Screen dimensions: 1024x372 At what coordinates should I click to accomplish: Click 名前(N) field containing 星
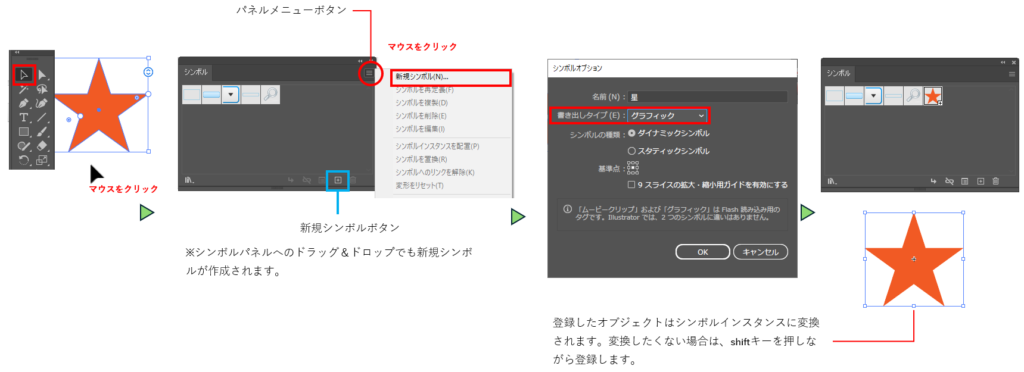coord(708,97)
